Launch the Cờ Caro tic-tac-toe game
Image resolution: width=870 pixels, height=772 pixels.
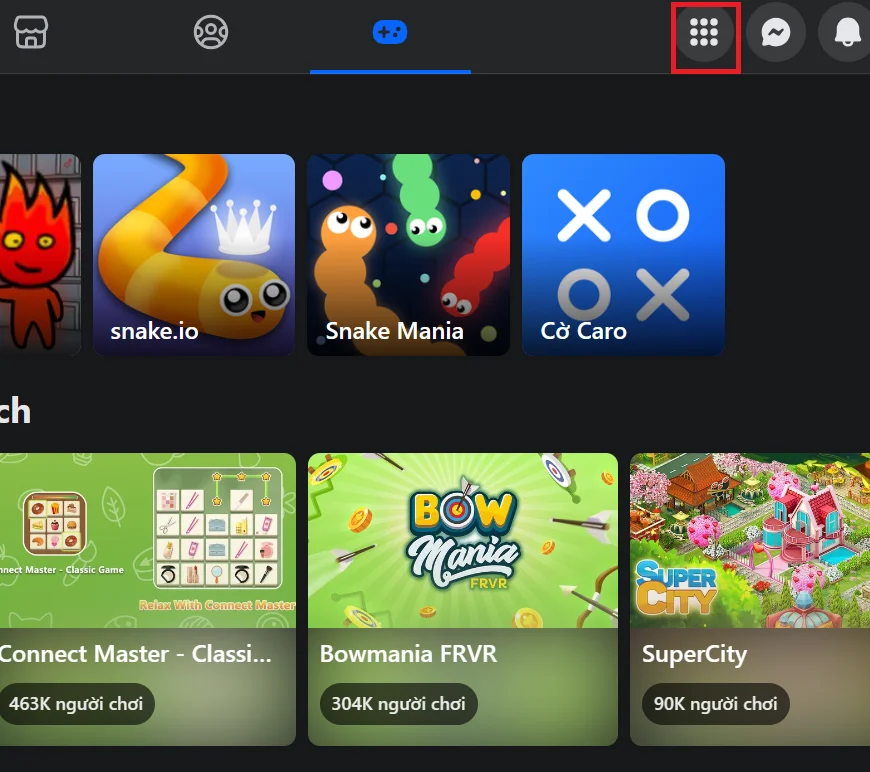622,254
